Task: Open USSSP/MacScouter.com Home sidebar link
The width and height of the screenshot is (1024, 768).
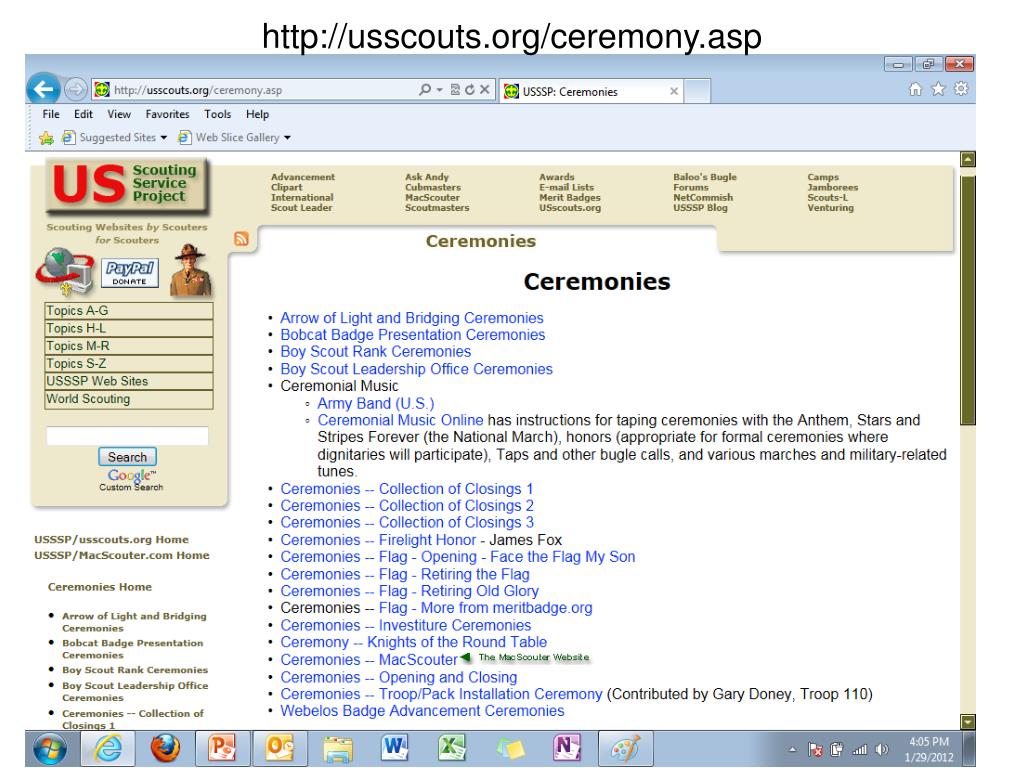Action: (x=122, y=555)
